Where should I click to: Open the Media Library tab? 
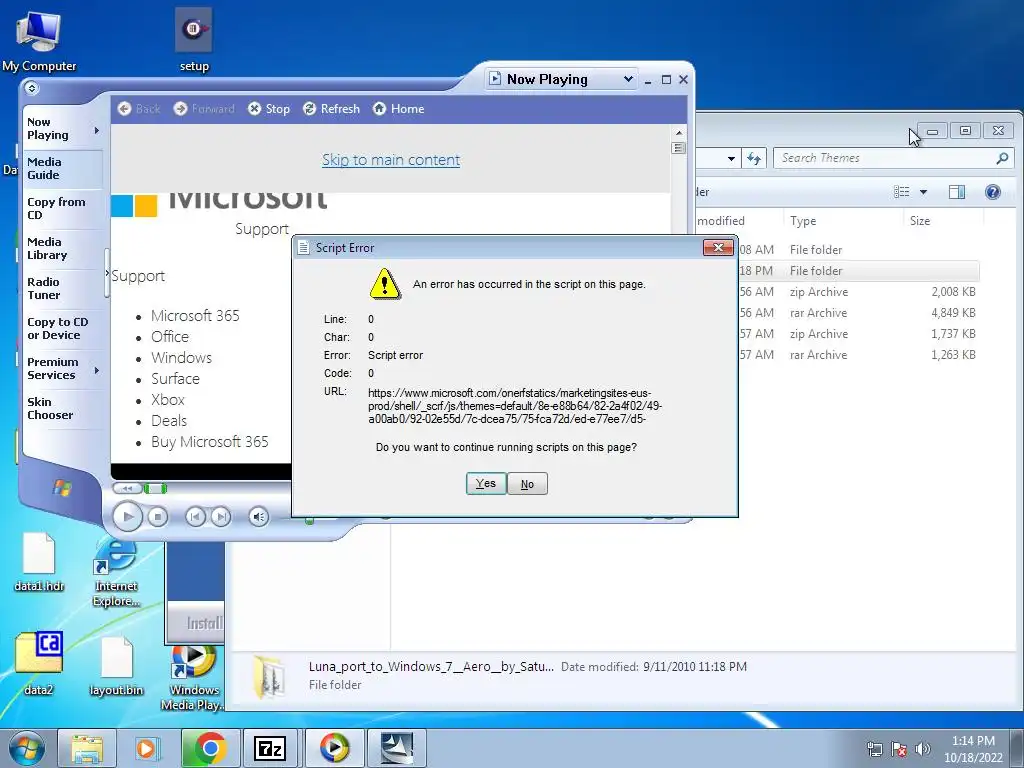pos(63,248)
